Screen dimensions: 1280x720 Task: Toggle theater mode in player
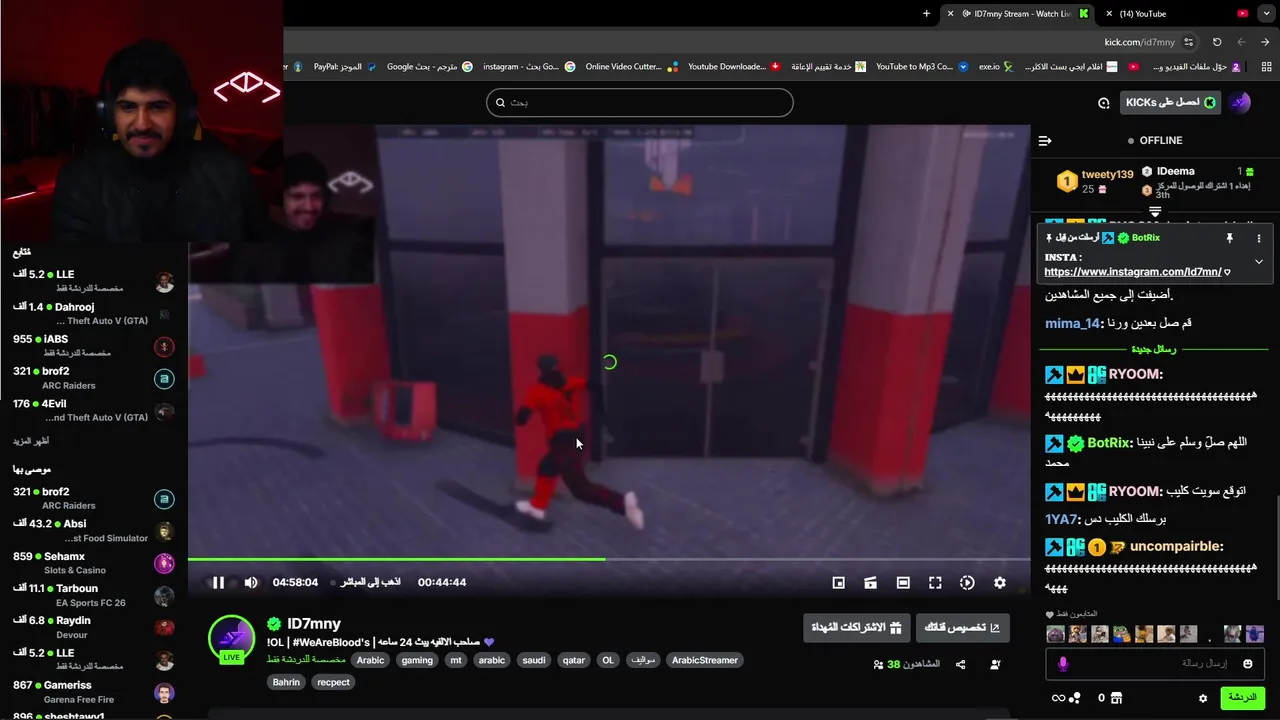tap(903, 582)
